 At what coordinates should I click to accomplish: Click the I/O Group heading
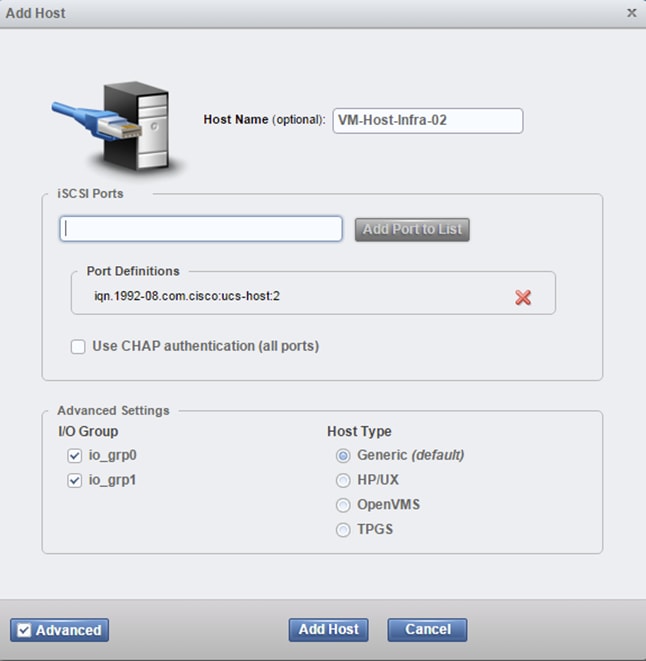click(88, 431)
